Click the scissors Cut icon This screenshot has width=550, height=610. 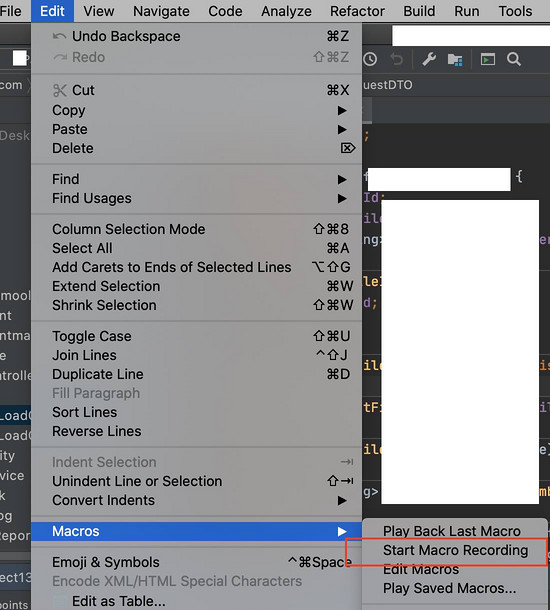point(60,90)
